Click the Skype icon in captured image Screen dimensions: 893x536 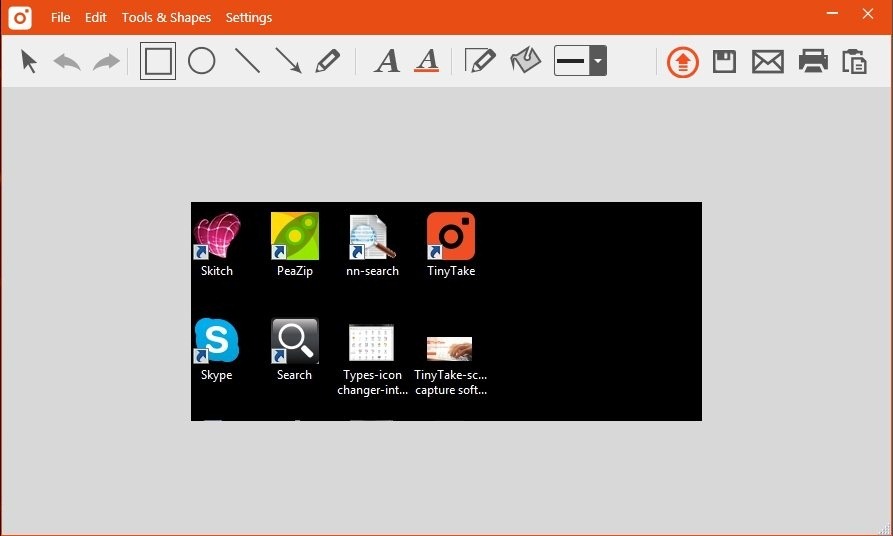(216, 341)
